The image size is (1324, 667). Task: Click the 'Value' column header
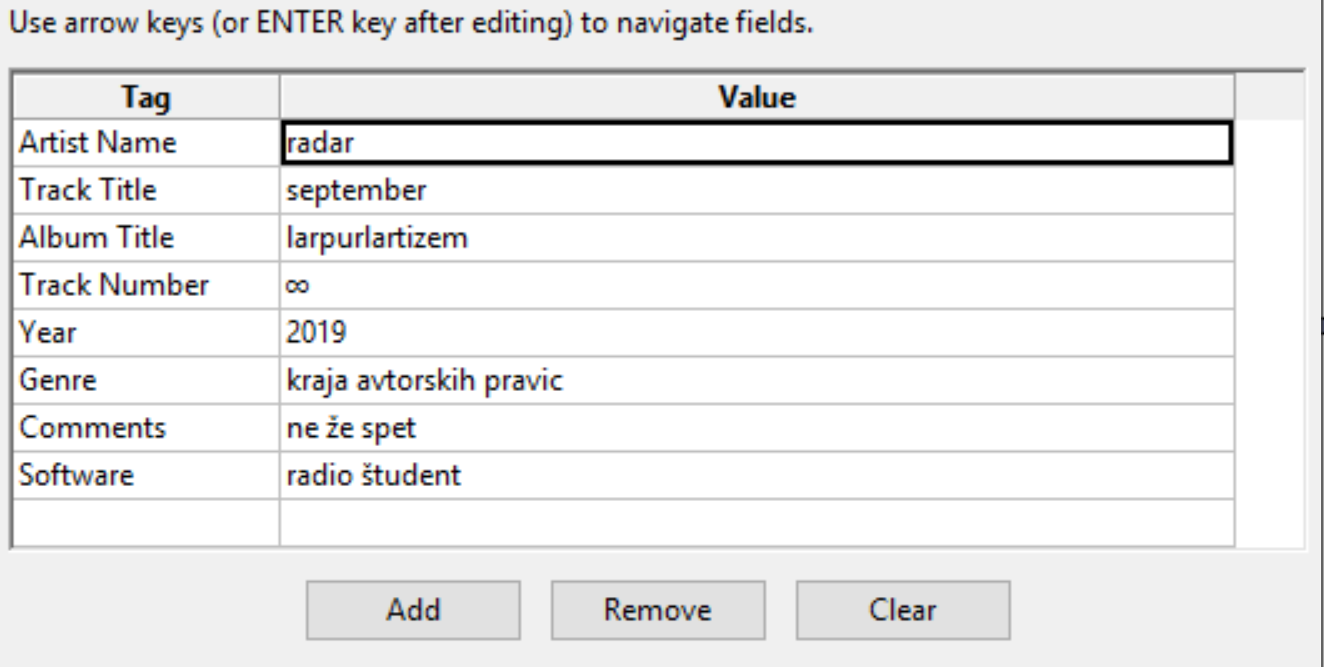[756, 97]
